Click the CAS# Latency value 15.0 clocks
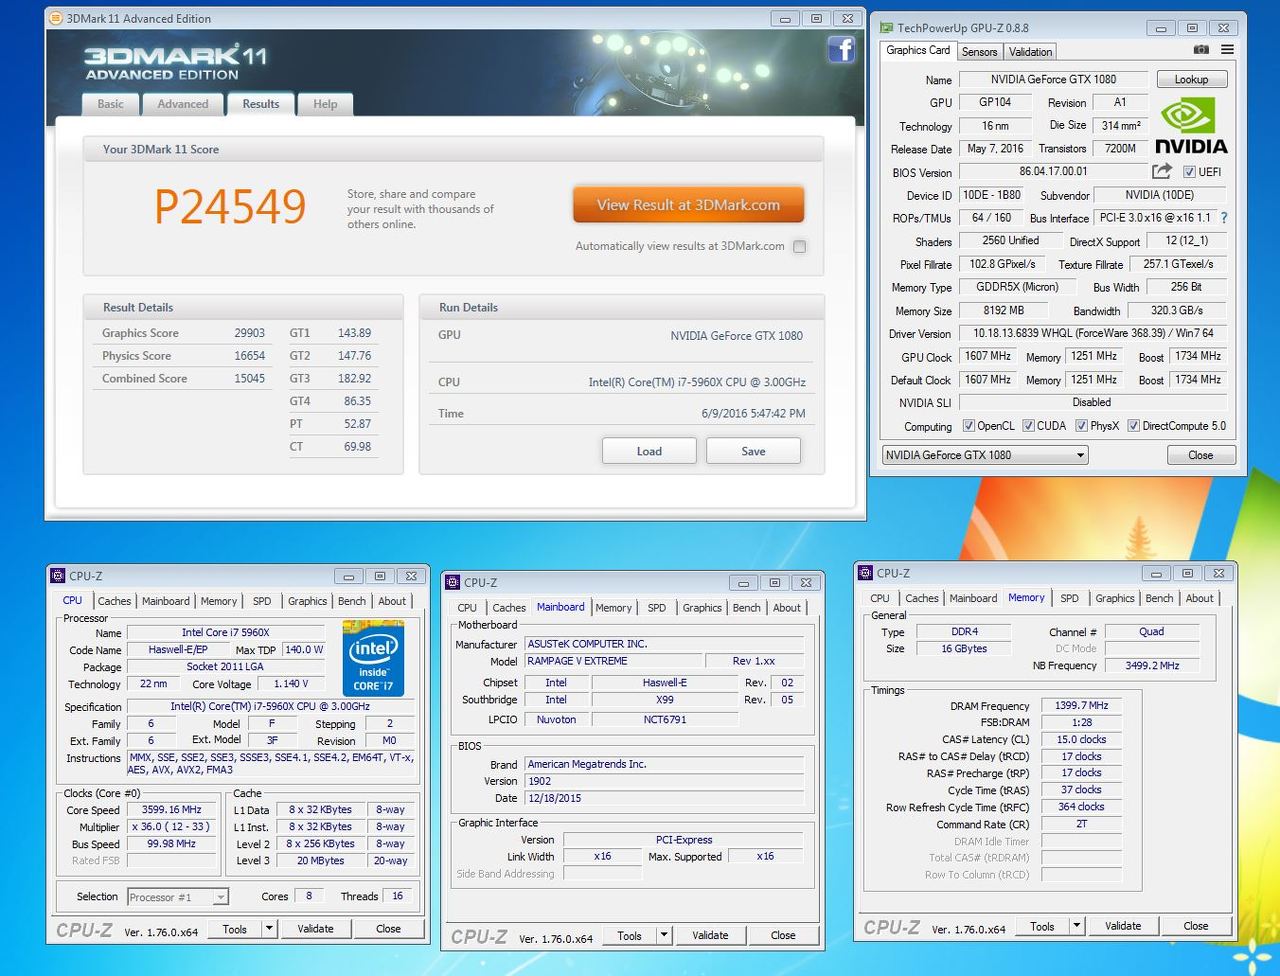This screenshot has height=976, width=1280. pos(1081,740)
